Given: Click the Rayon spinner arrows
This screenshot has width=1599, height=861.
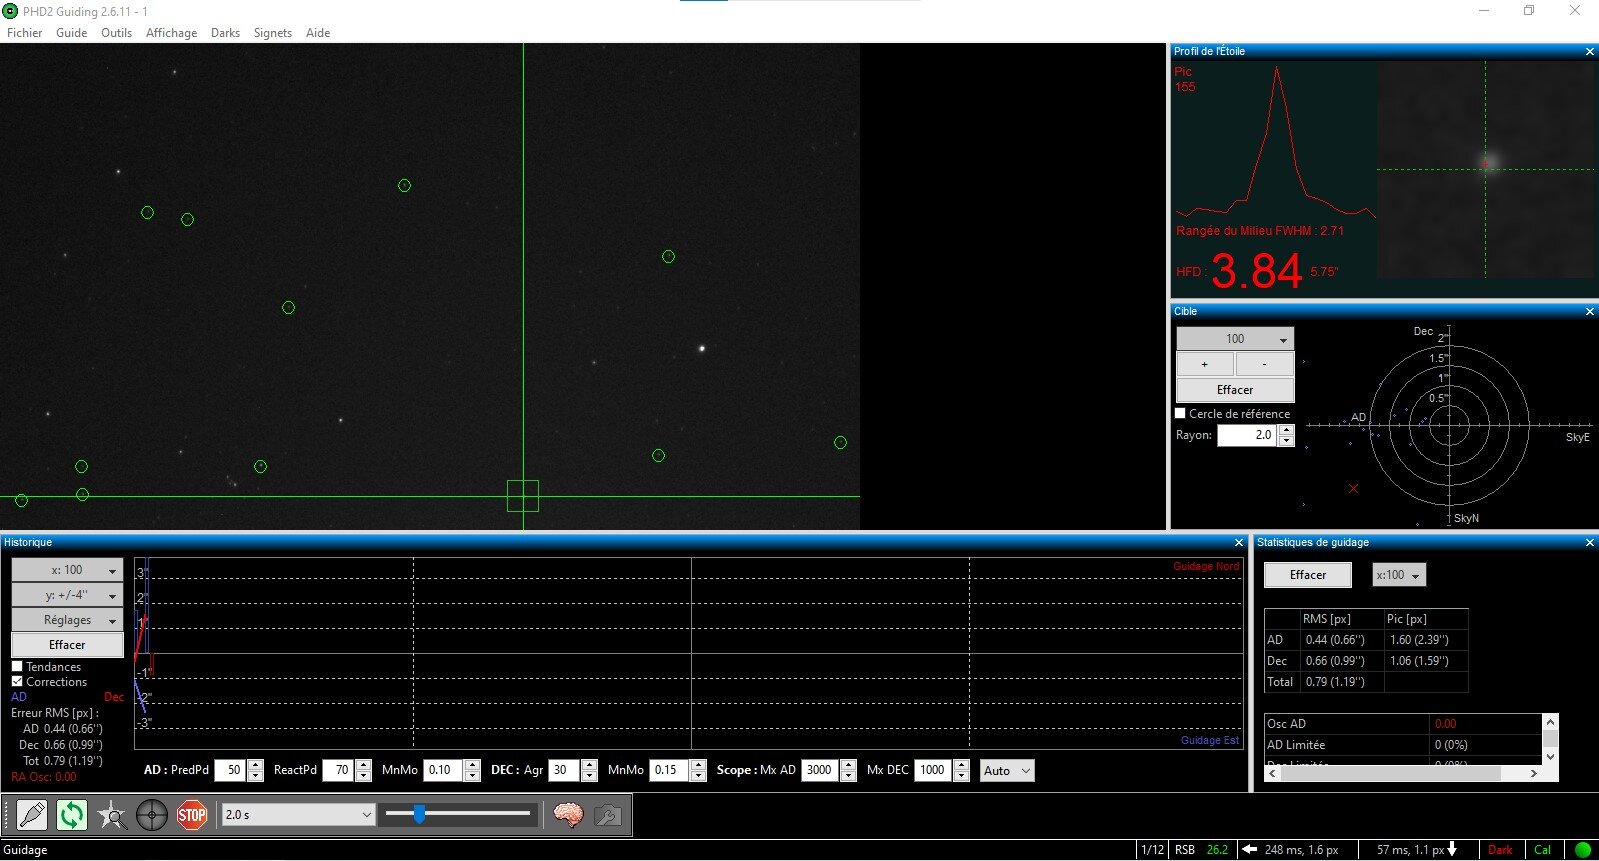Looking at the screenshot, I should click(1286, 435).
